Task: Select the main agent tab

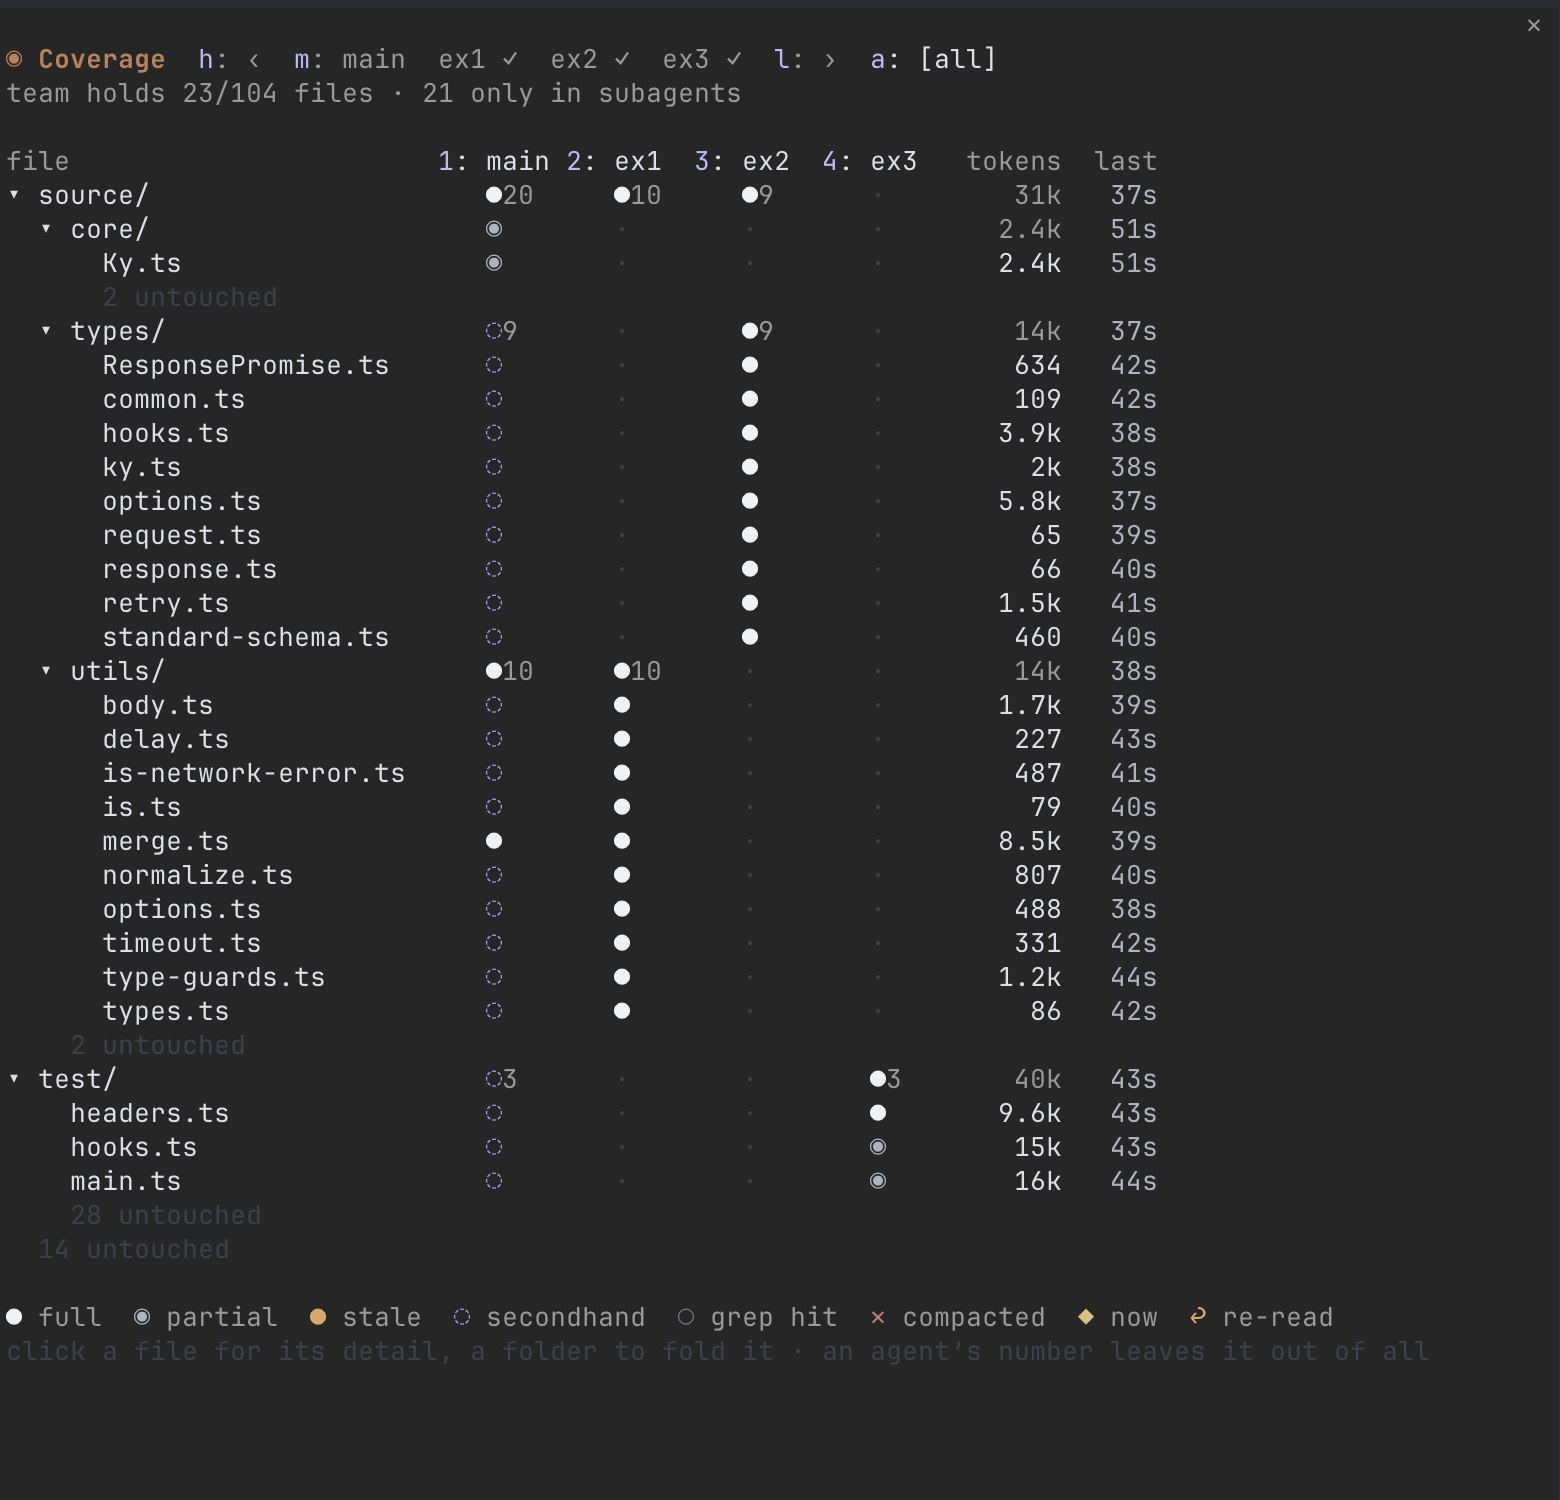Action: pos(373,59)
